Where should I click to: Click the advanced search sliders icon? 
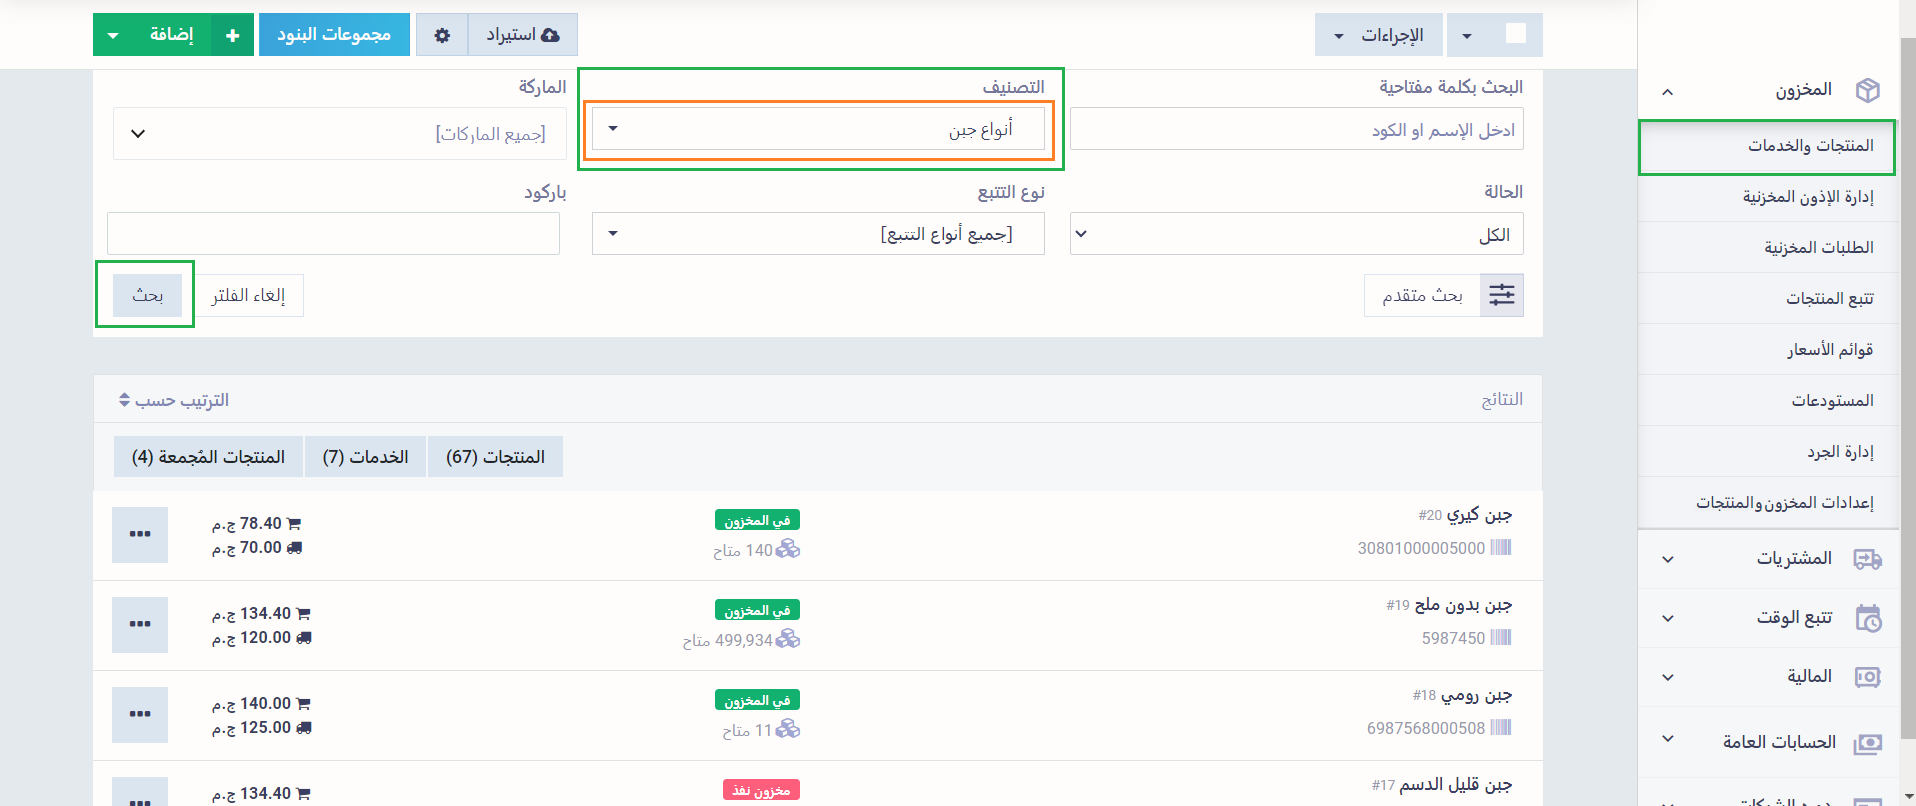tap(1502, 295)
